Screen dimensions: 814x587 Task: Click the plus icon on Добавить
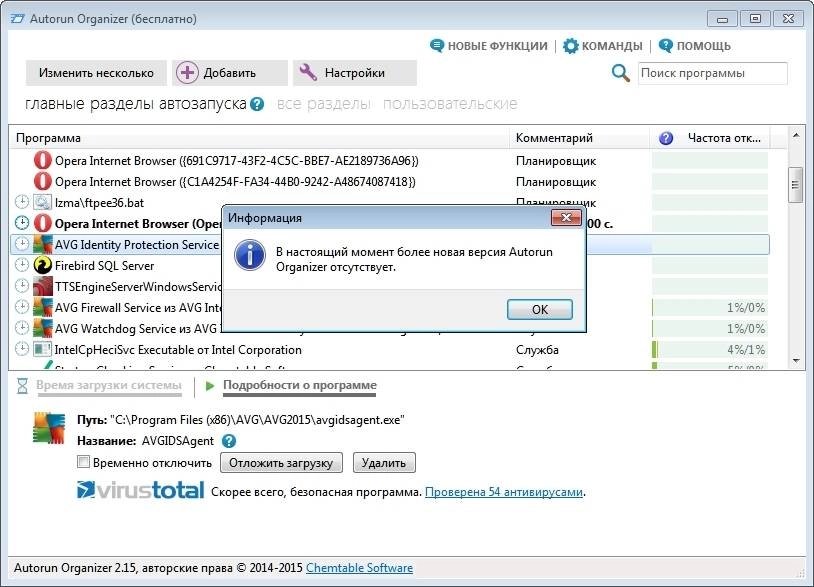coord(187,73)
